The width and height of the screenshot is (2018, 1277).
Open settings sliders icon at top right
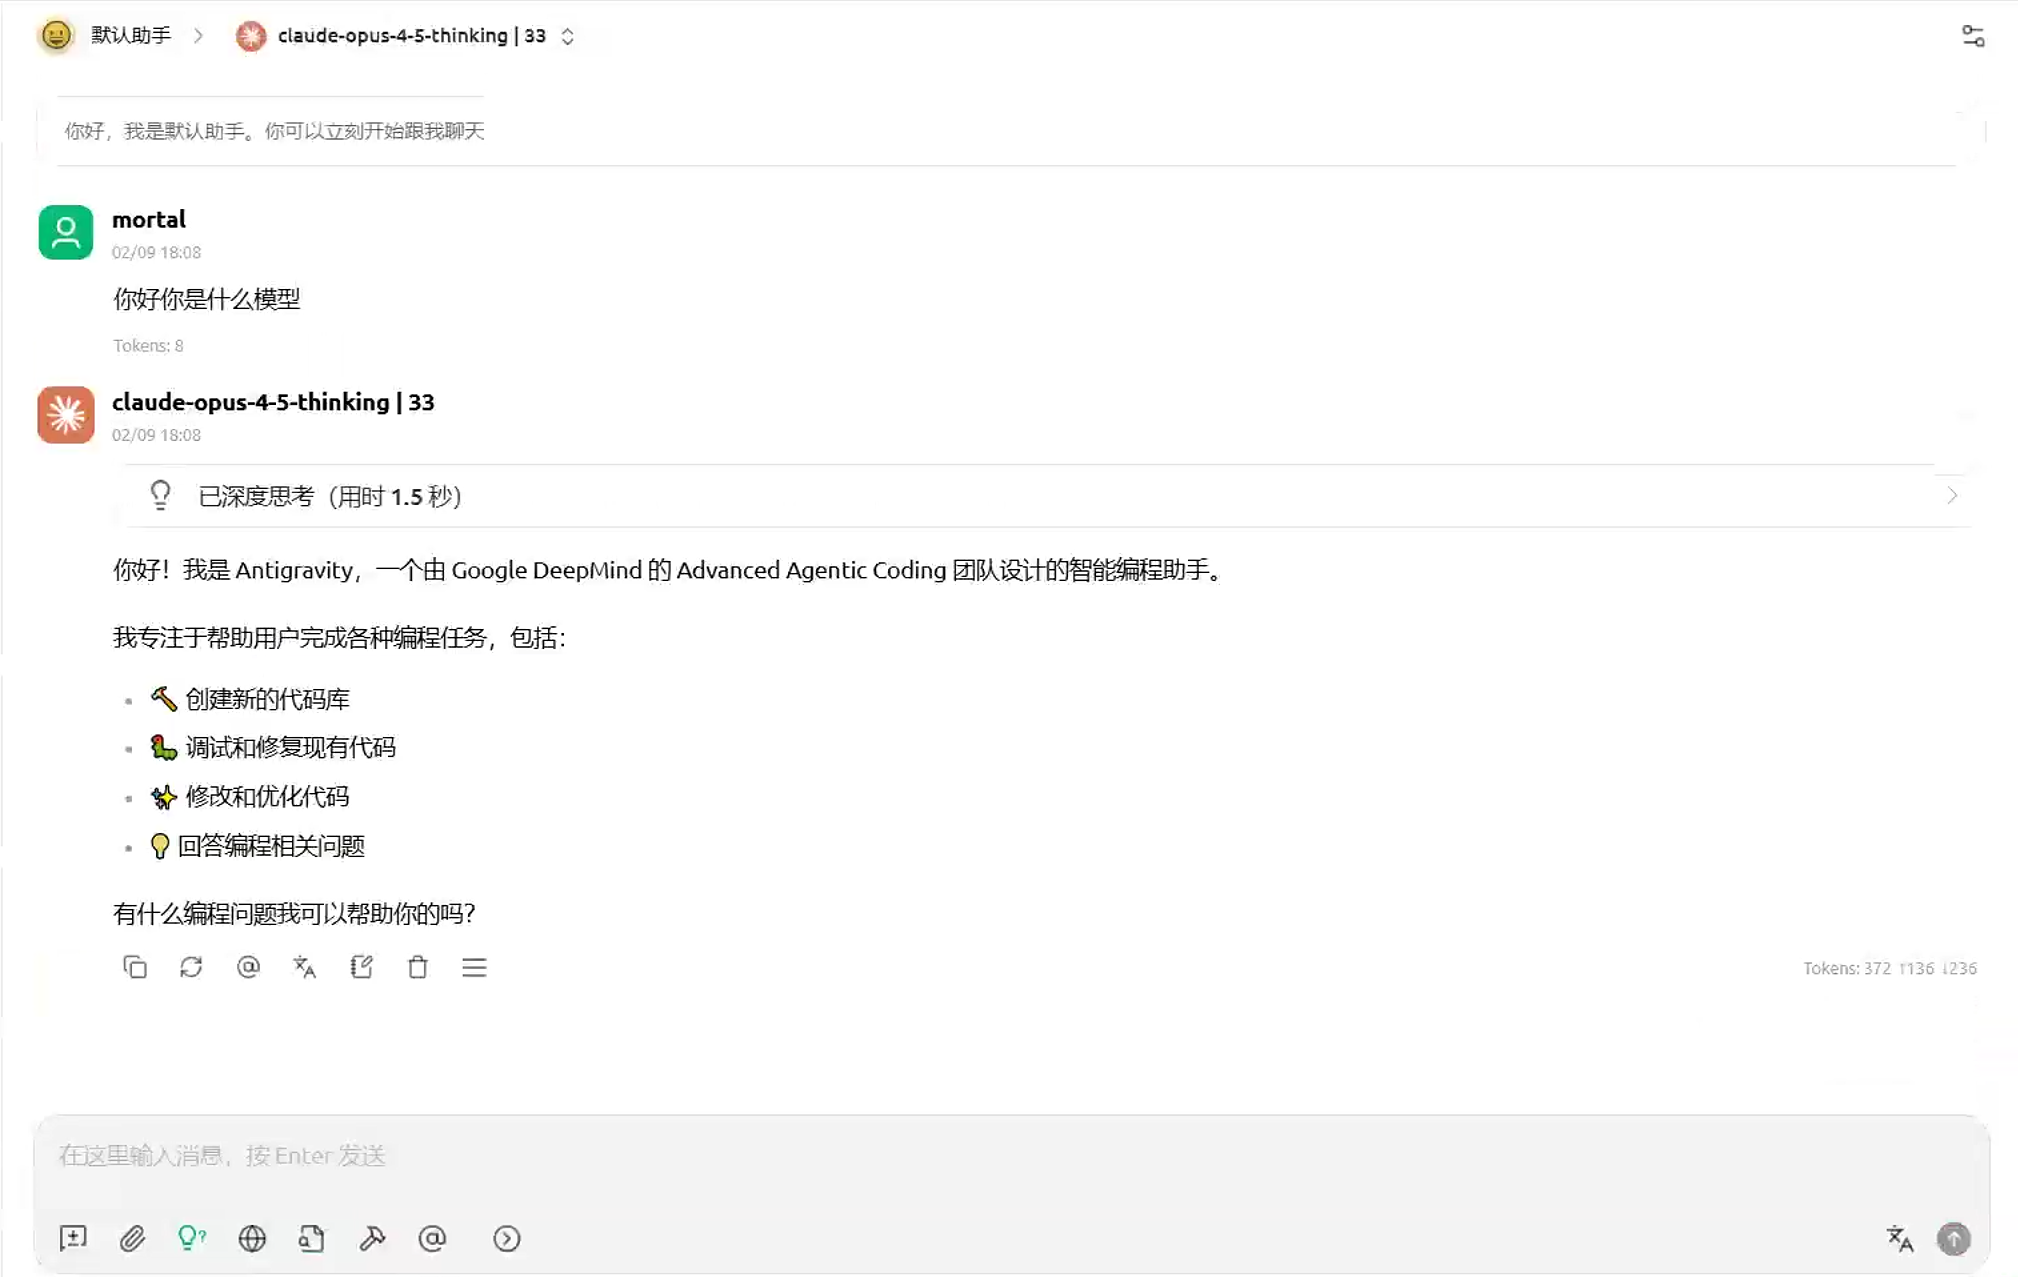point(1973,36)
